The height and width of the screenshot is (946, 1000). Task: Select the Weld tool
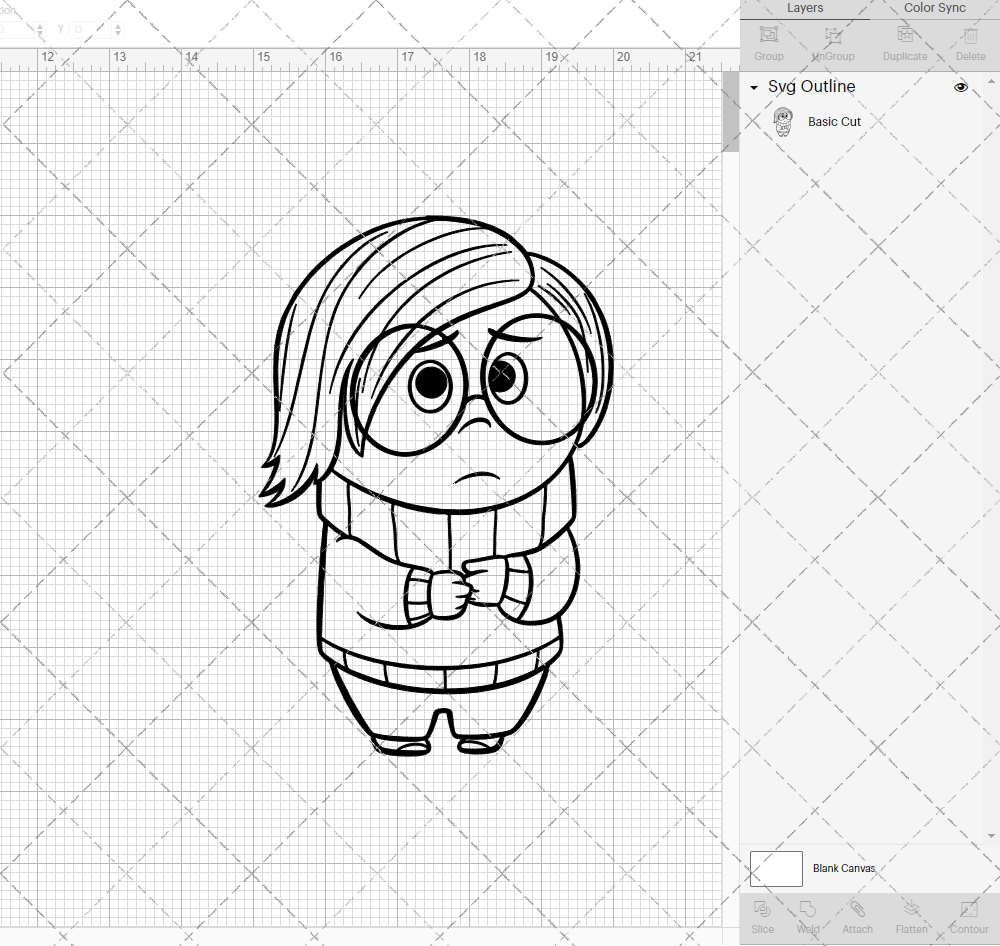808,915
